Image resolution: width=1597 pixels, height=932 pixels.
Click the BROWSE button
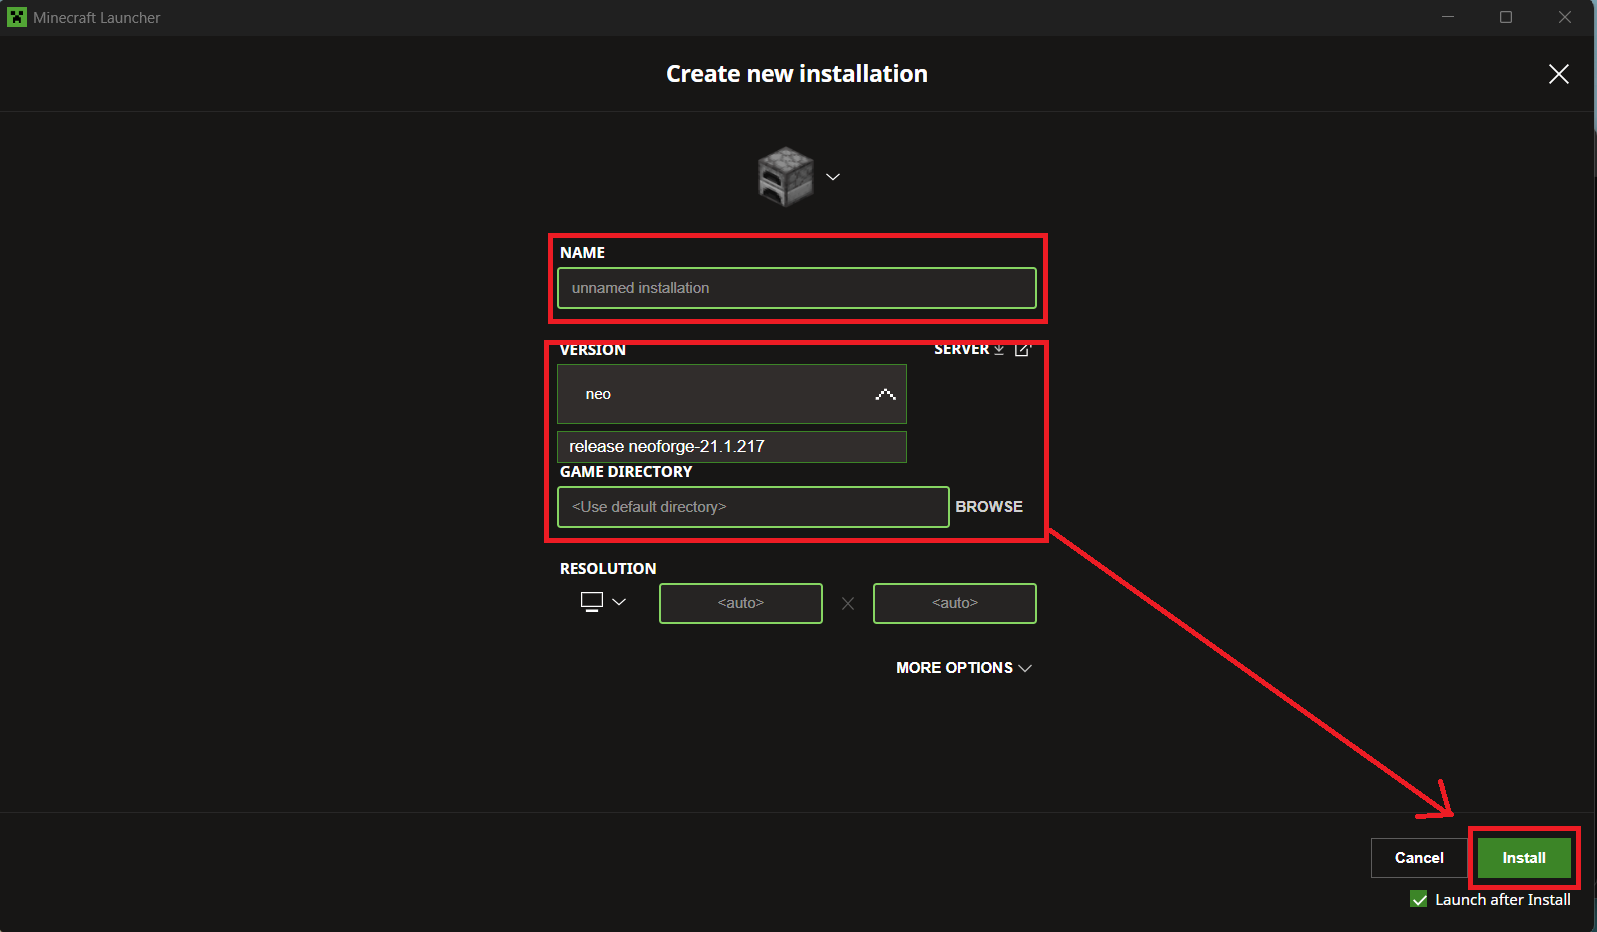(989, 507)
